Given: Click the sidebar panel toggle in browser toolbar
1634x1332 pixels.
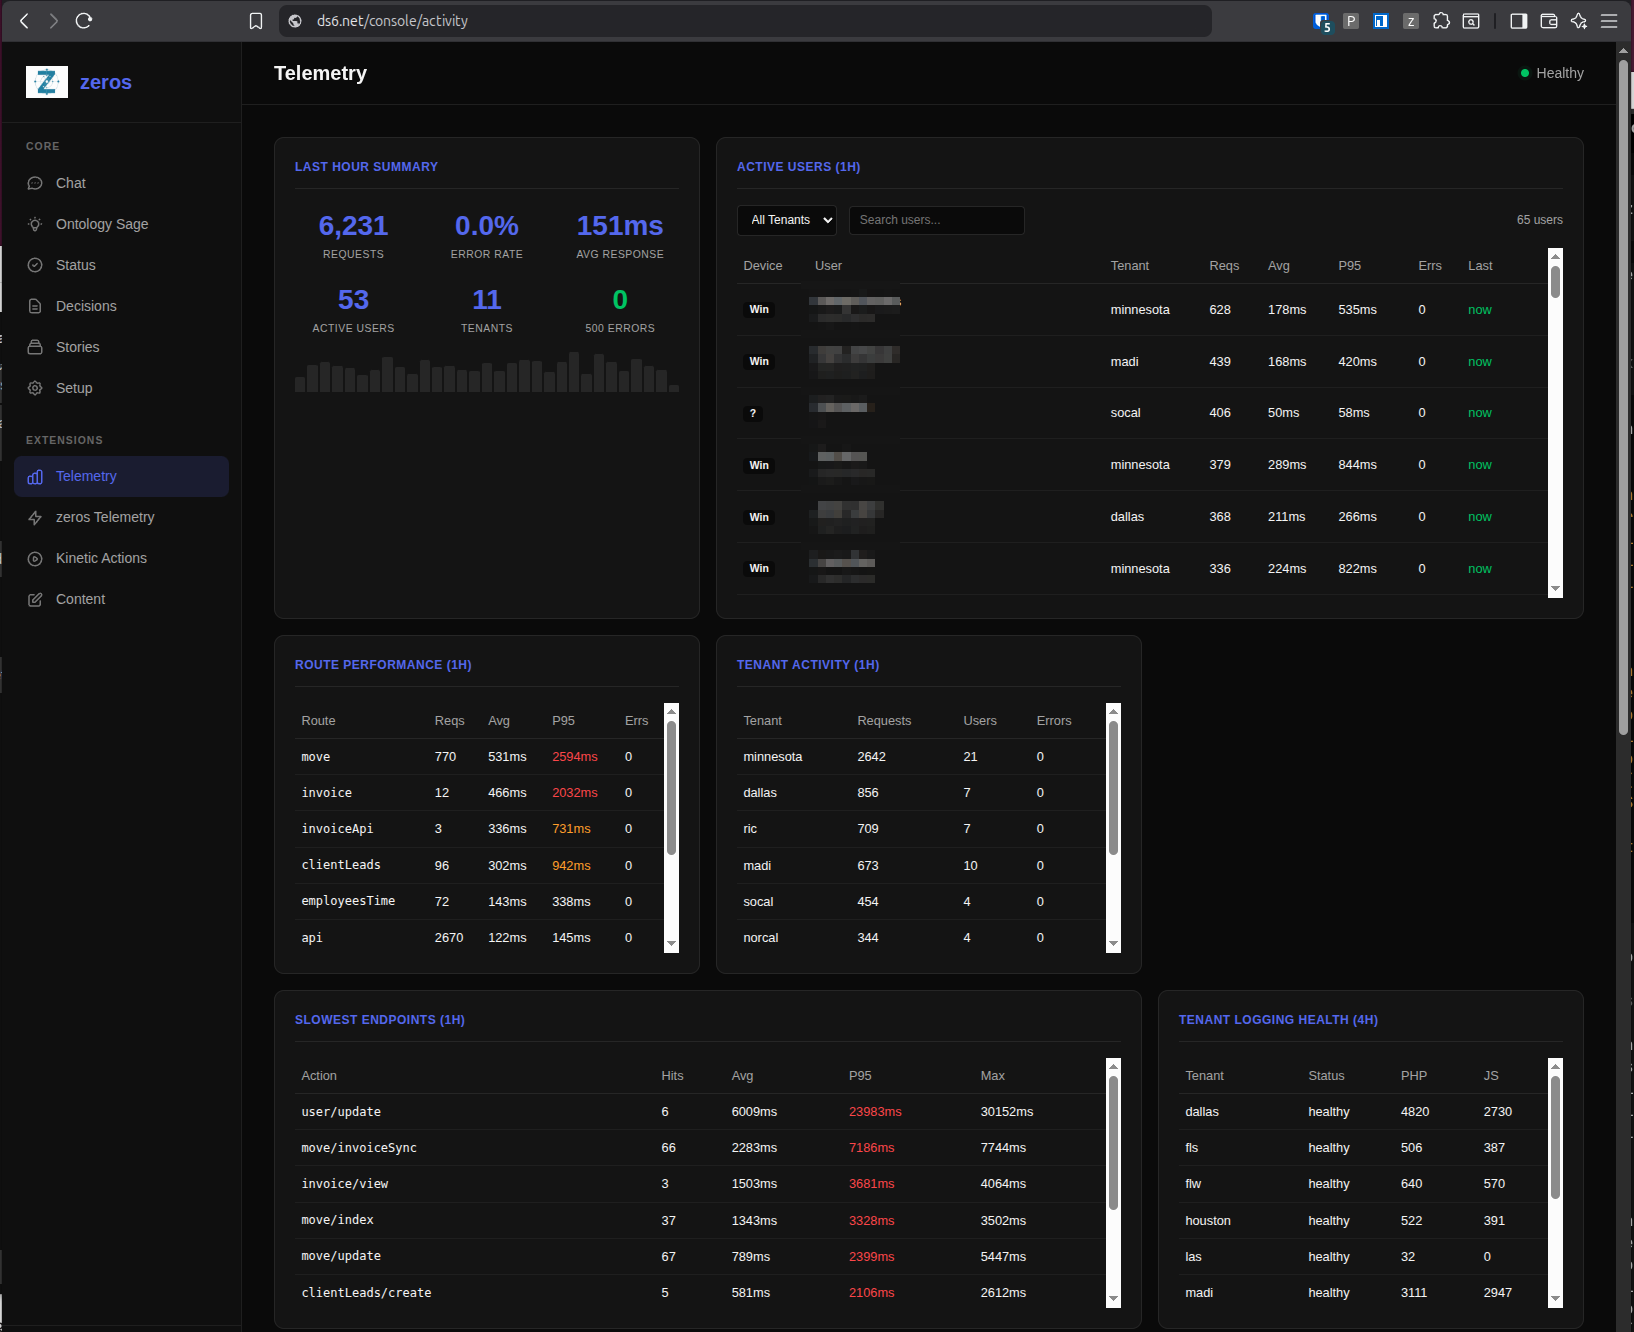Looking at the screenshot, I should click(1517, 20).
